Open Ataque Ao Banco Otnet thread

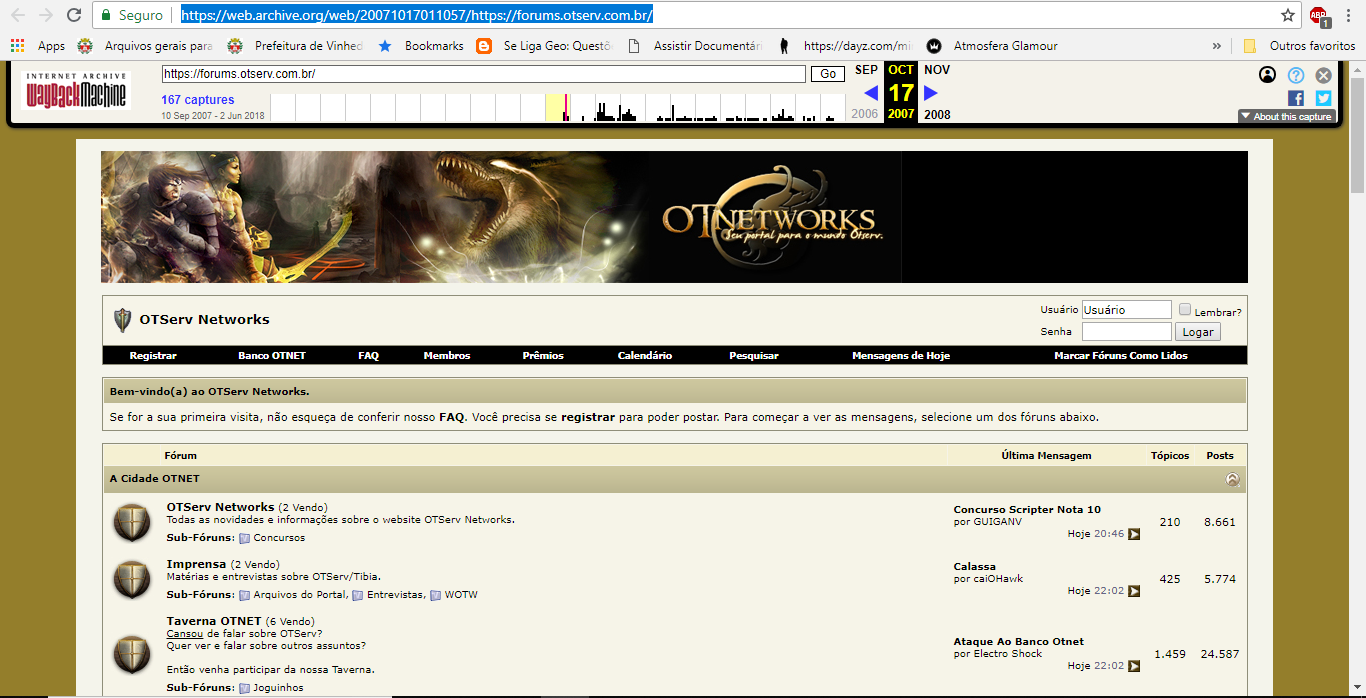1018,642
